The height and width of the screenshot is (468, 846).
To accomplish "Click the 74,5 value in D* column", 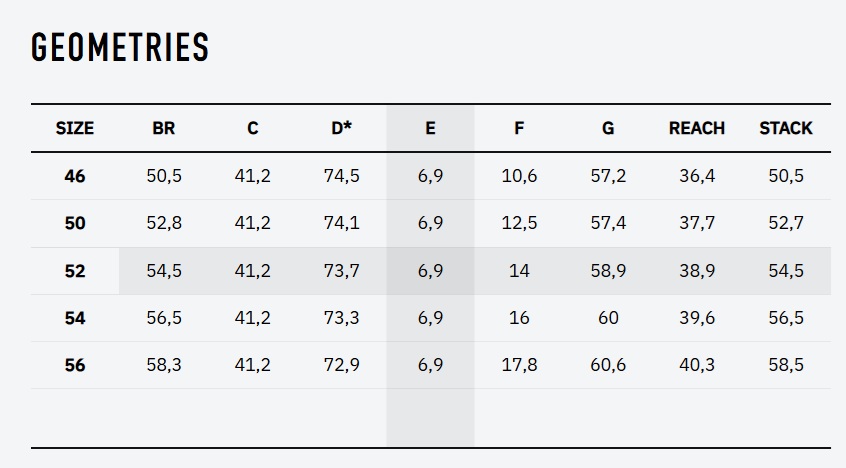I will pyautogui.click(x=342, y=176).
